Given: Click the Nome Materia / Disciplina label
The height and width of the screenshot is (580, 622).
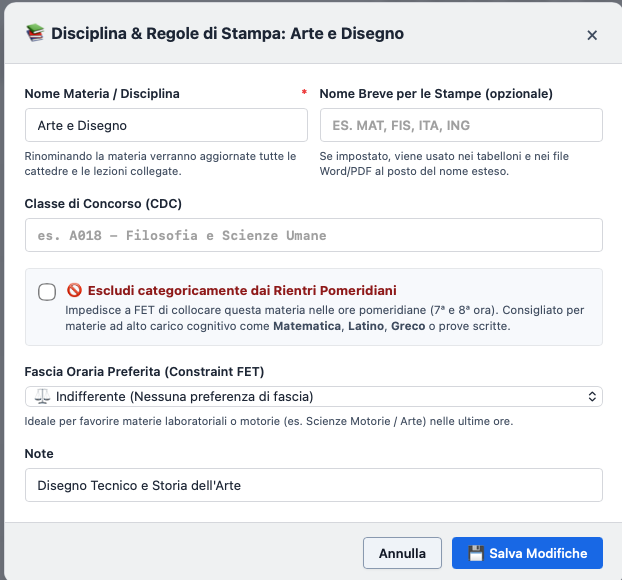Looking at the screenshot, I should (x=102, y=94).
